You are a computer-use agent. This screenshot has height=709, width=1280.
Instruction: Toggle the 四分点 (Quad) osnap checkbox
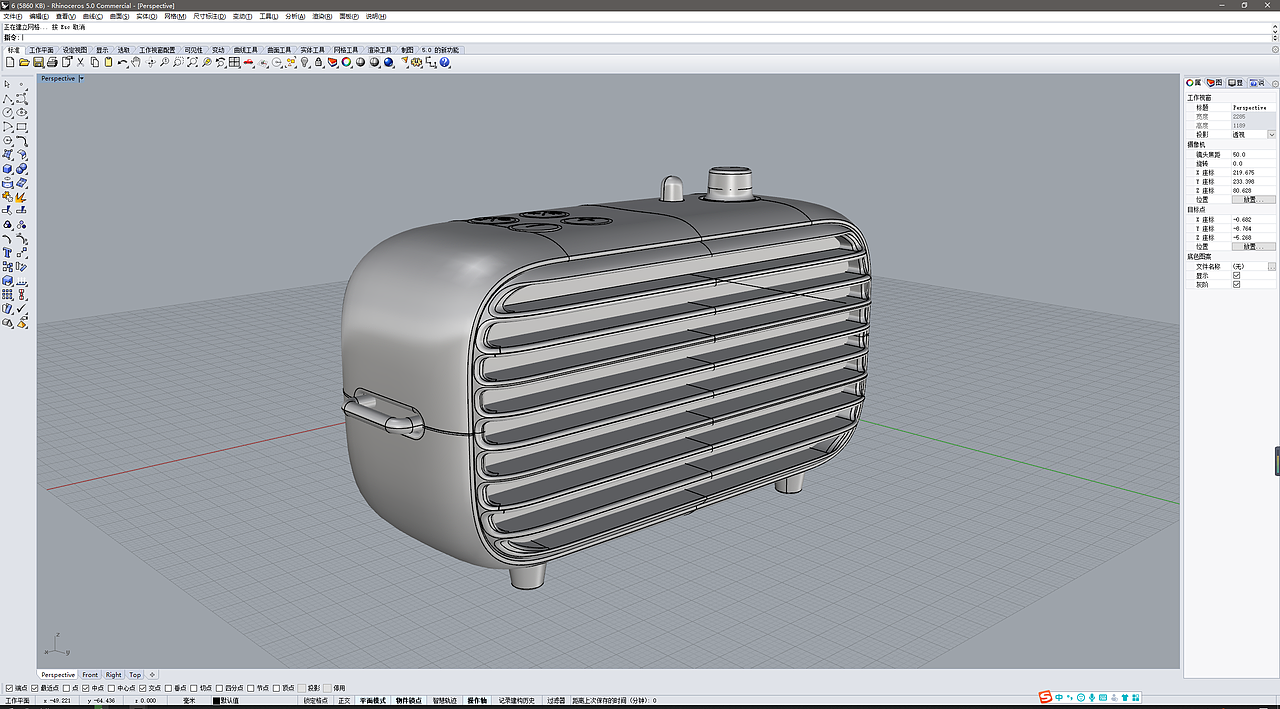220,688
